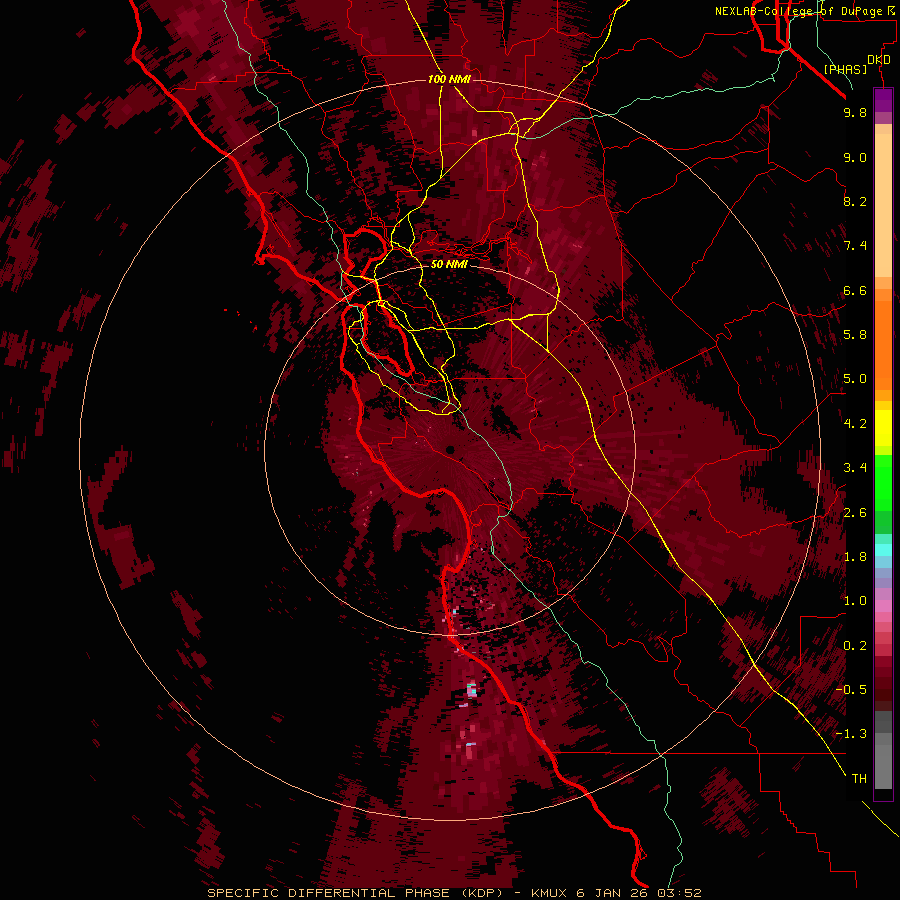Click the "[PHAS]" units label

click(x=845, y=69)
